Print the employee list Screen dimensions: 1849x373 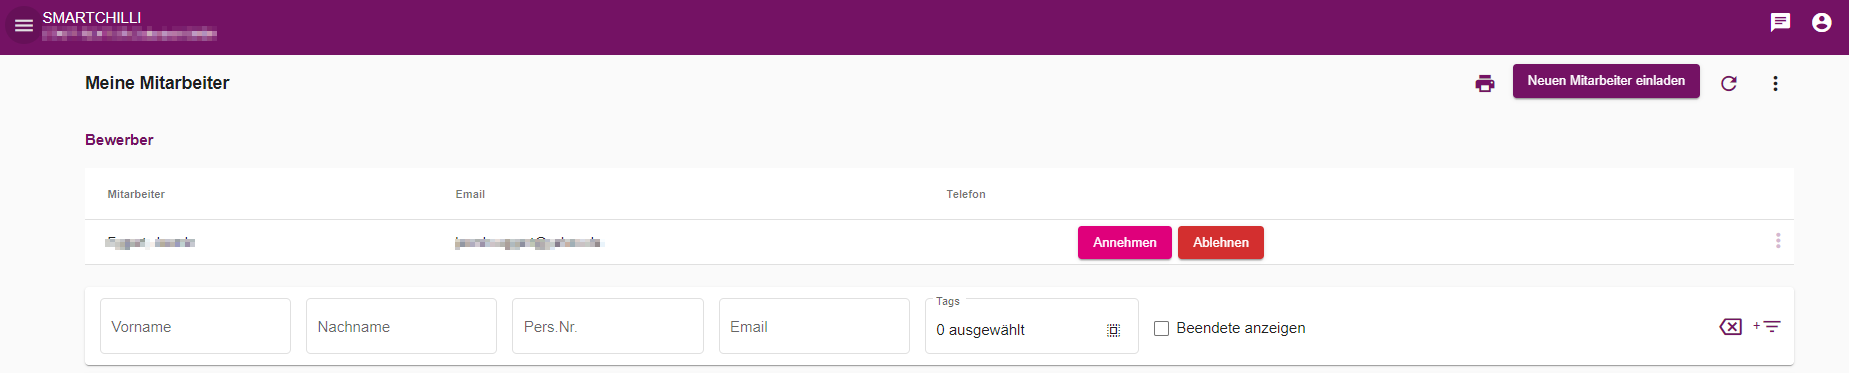(1485, 83)
